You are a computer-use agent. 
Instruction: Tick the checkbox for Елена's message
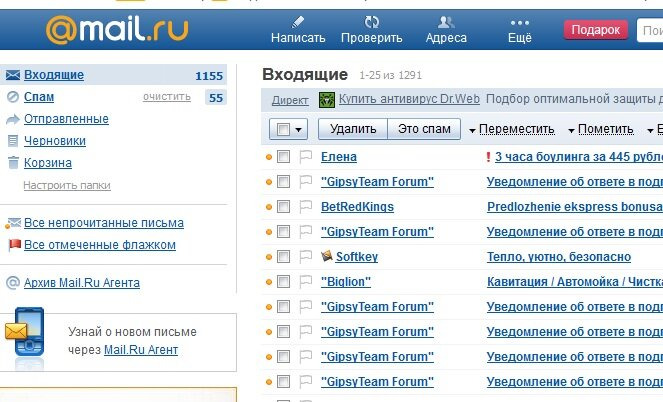(283, 157)
